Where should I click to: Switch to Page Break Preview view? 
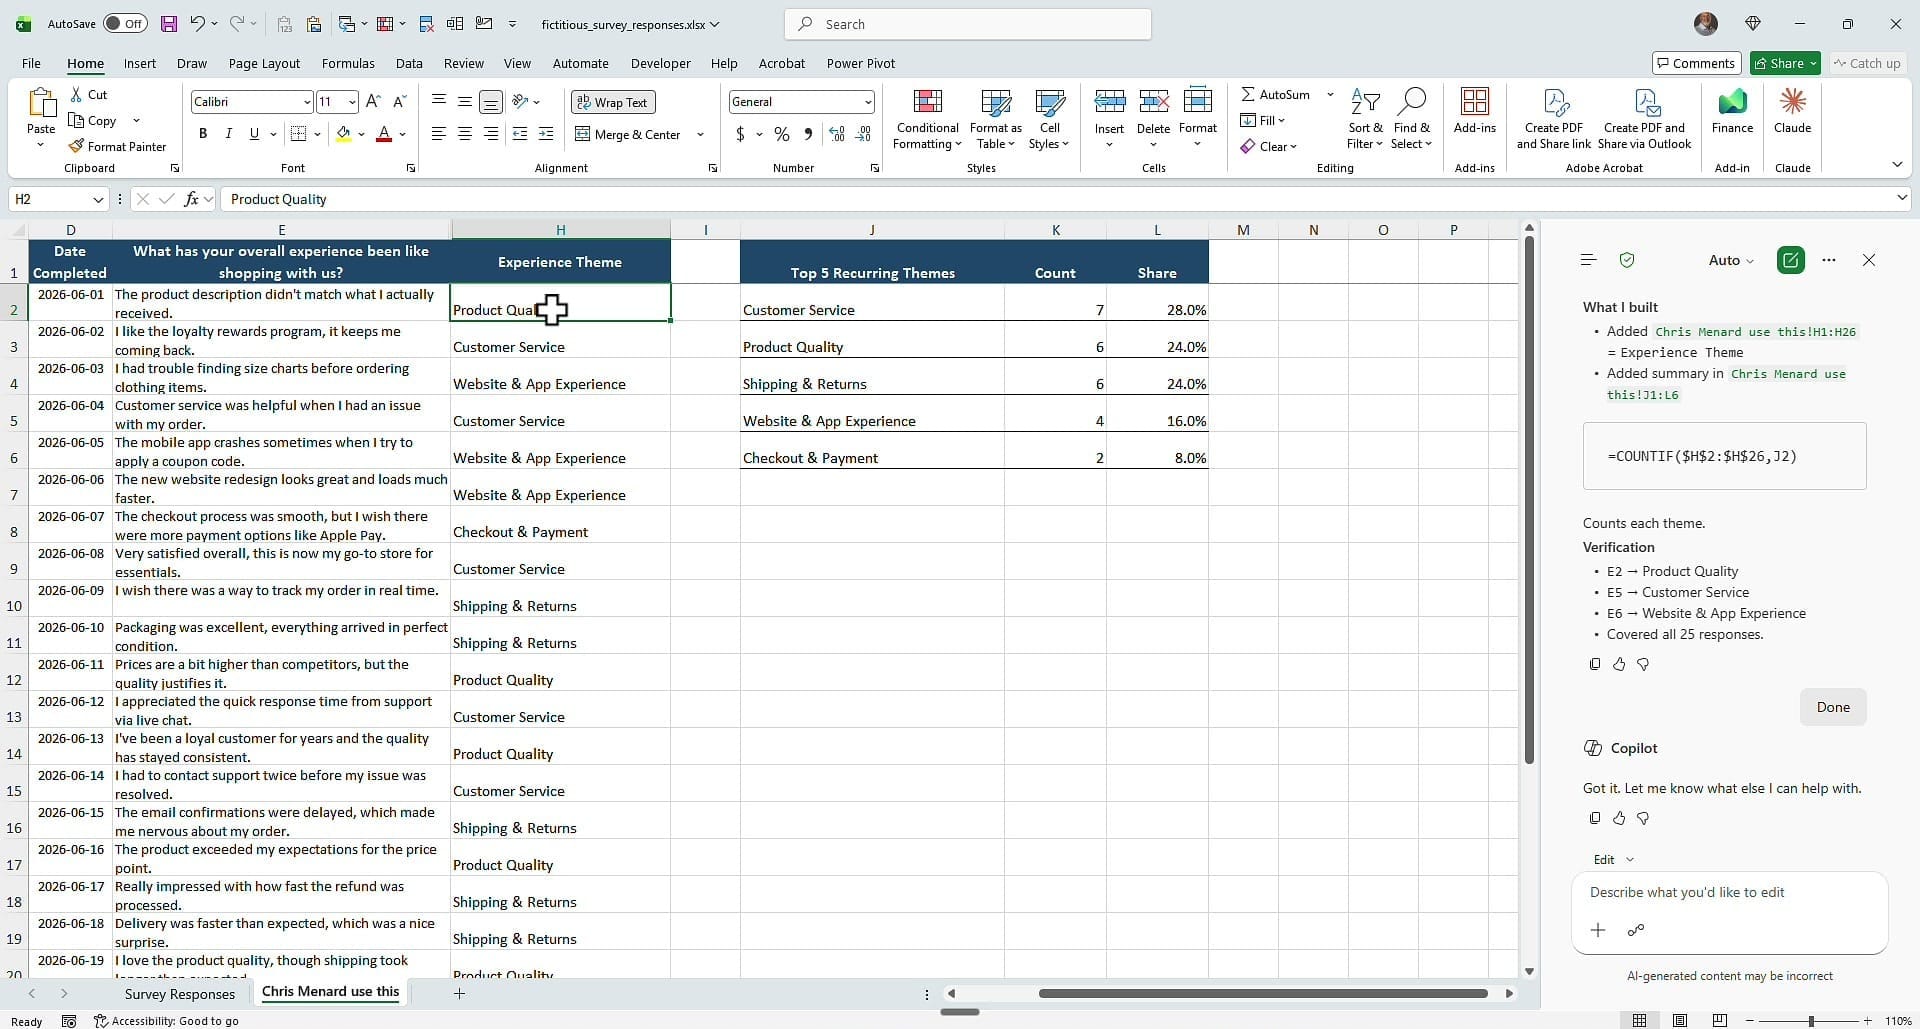pos(1720,1021)
